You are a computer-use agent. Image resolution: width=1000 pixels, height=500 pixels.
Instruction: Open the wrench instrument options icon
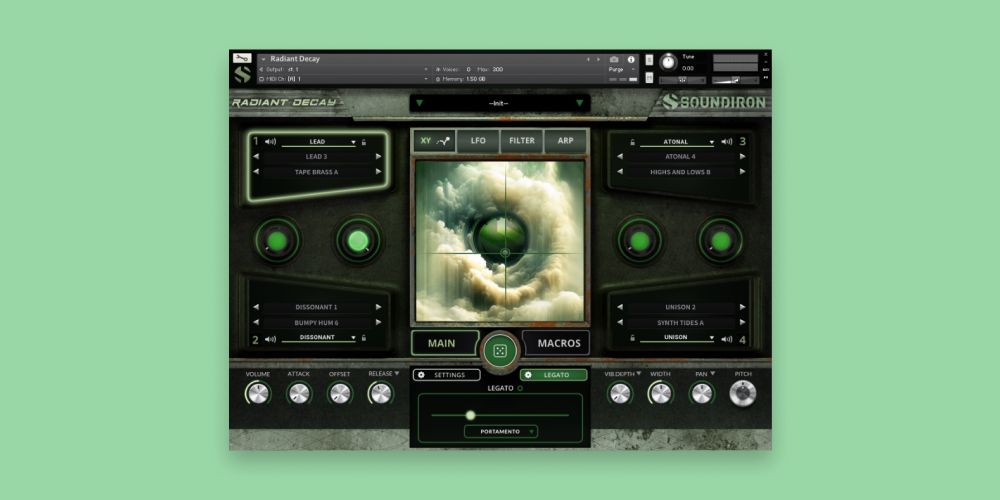[x=242, y=58]
